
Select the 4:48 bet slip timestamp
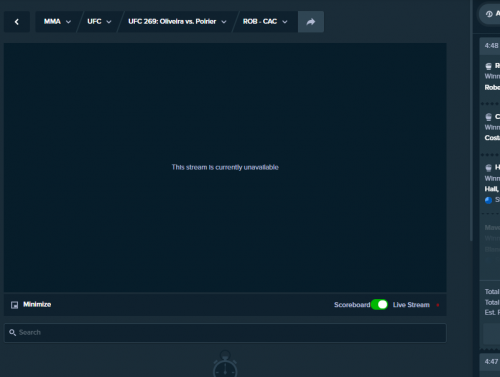(491, 46)
